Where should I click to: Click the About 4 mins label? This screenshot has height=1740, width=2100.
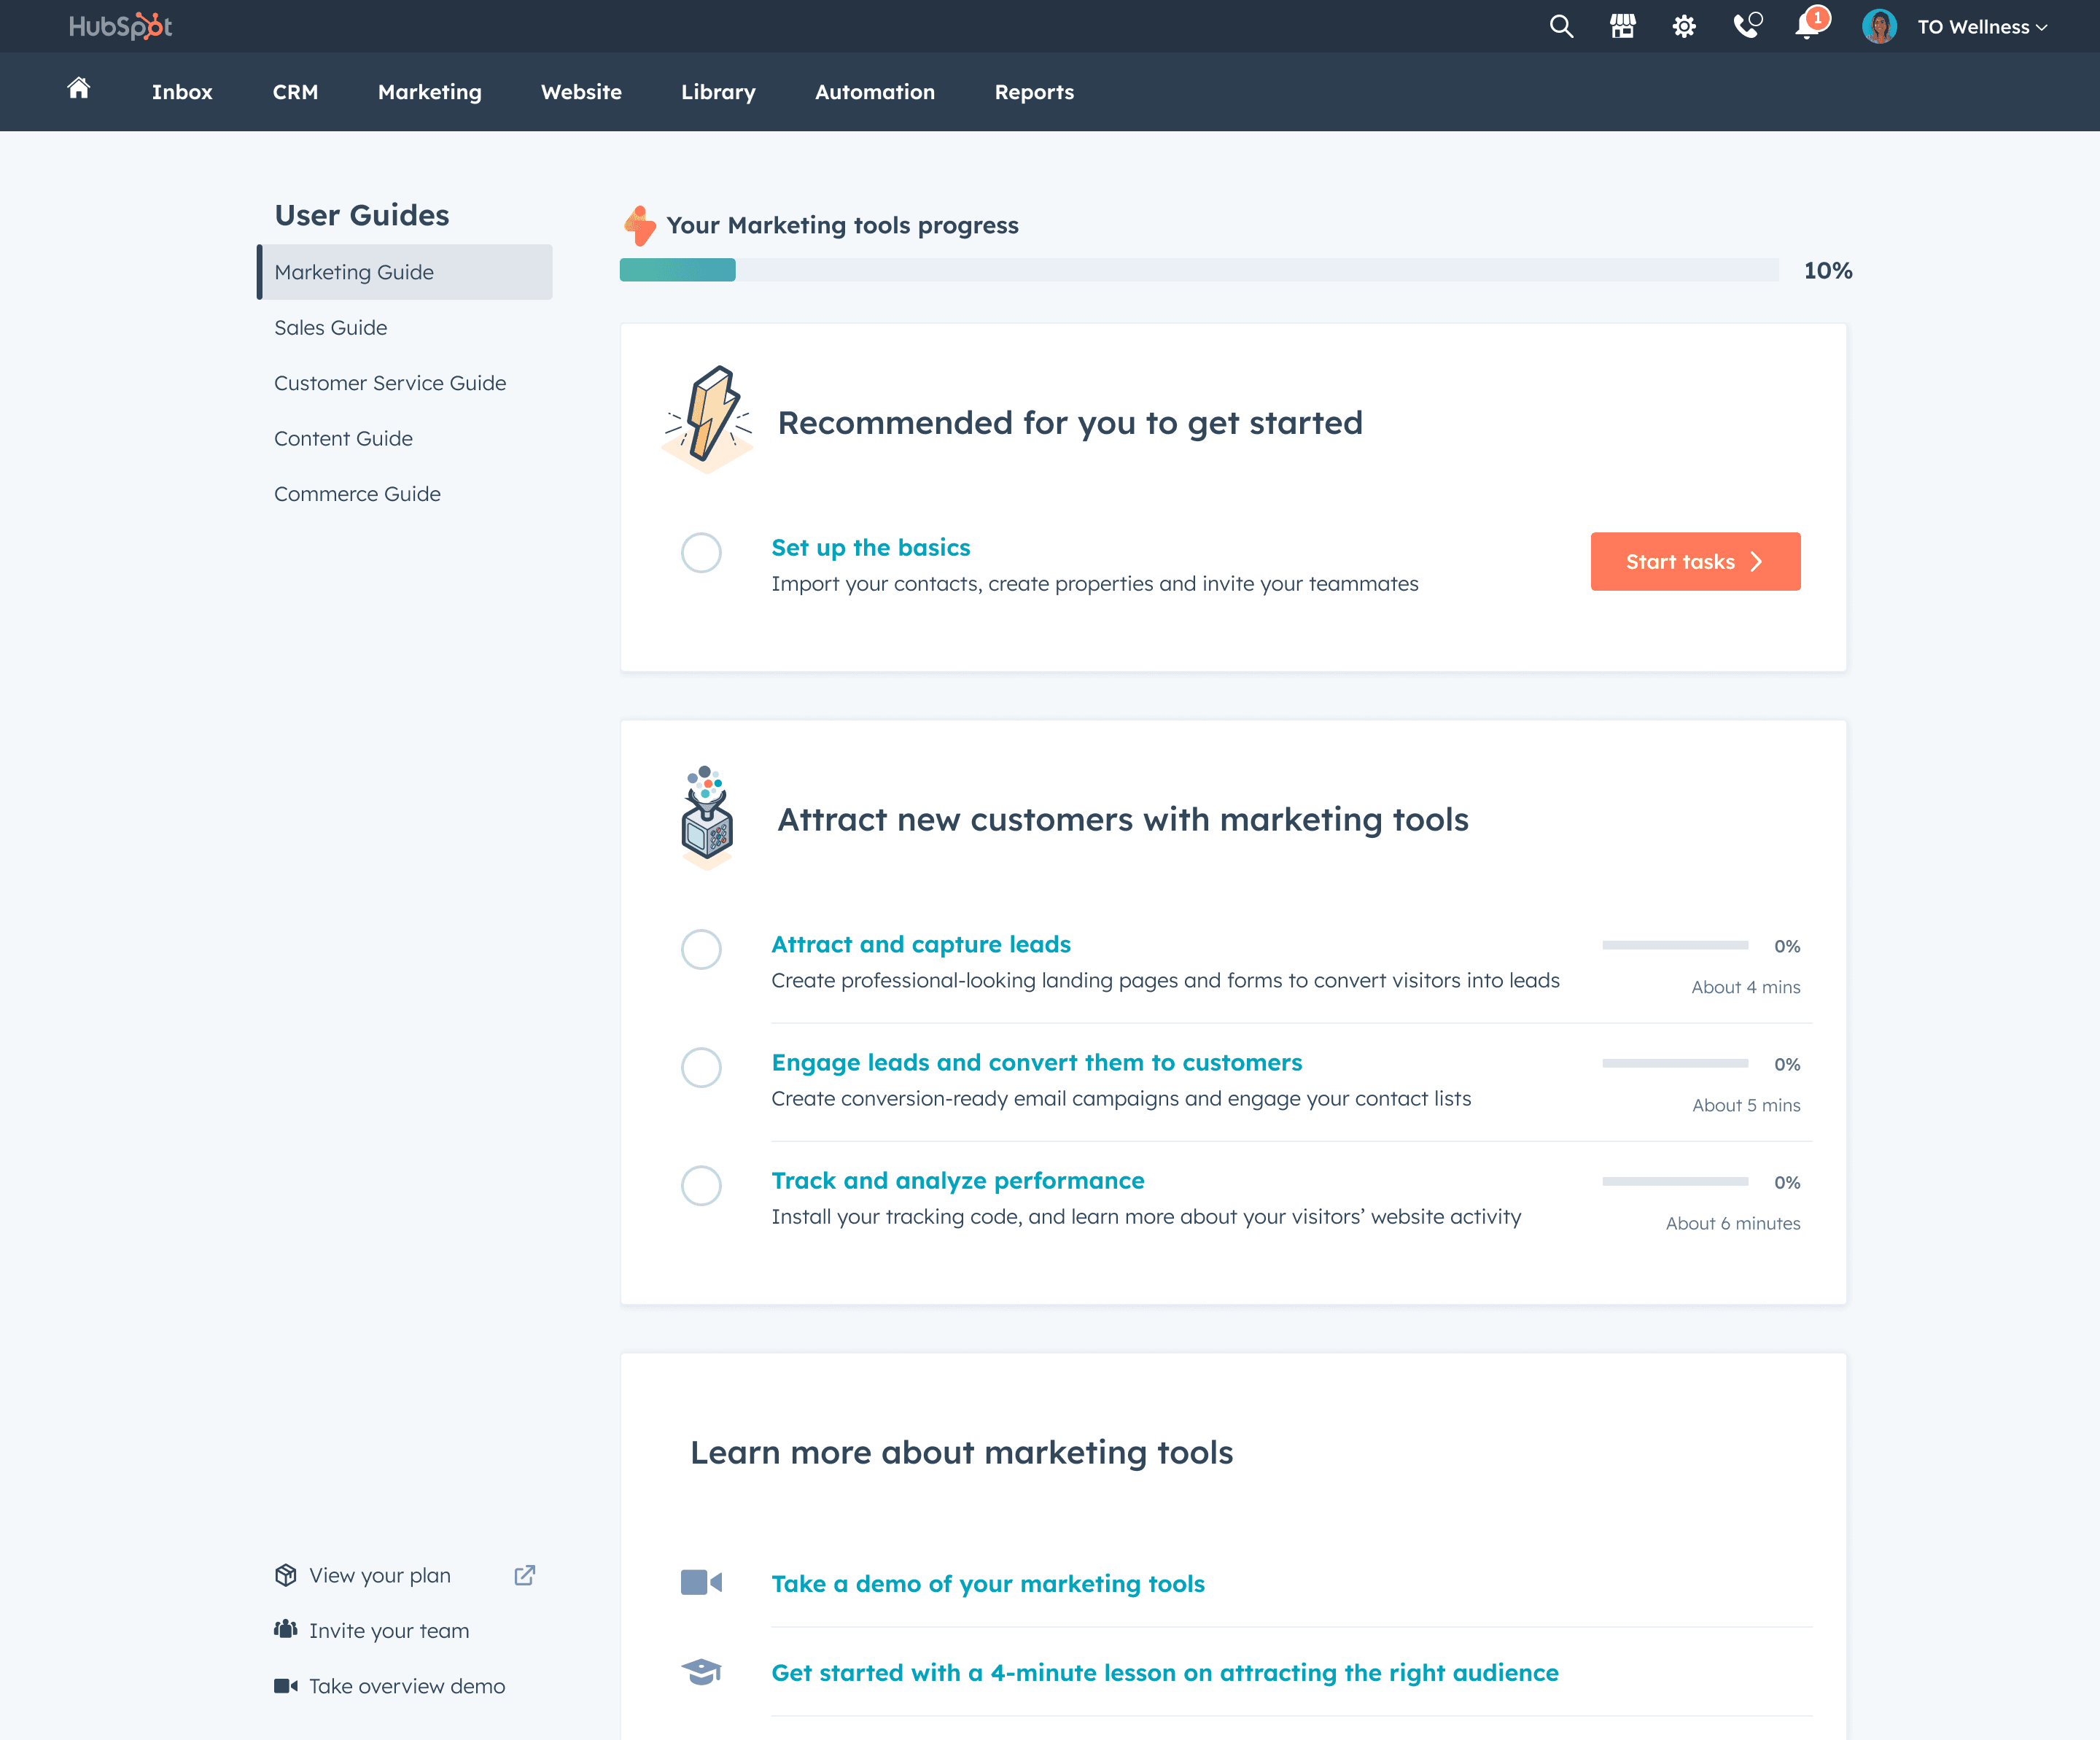(x=1746, y=987)
